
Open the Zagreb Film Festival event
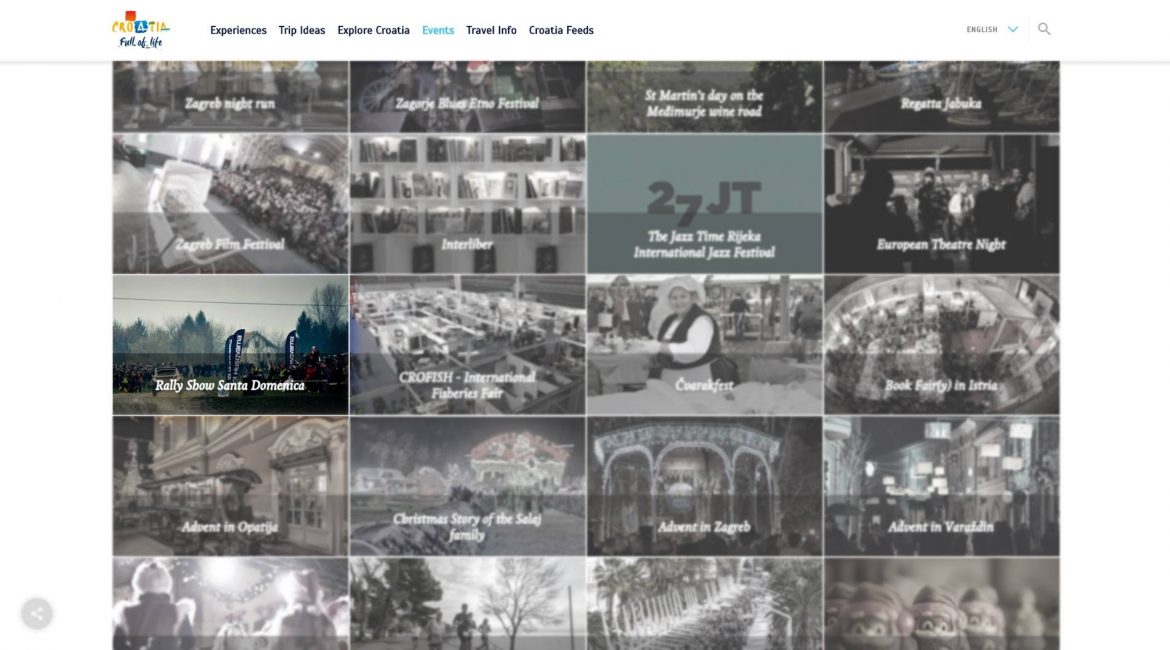(230, 204)
